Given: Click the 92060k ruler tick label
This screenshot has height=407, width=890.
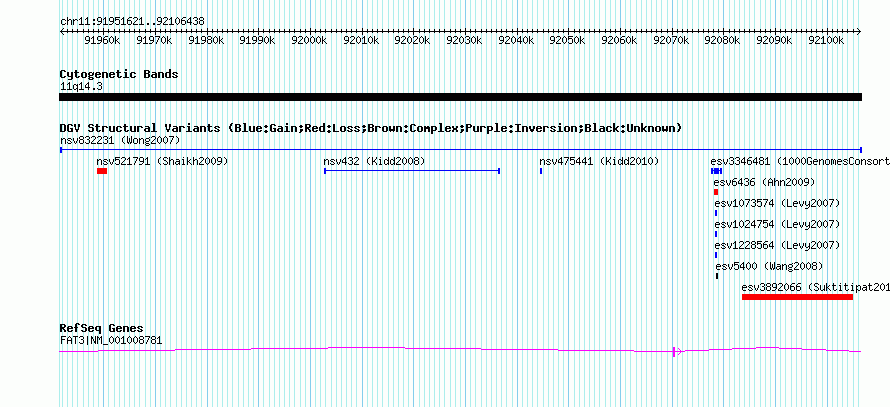Looking at the screenshot, I should point(619,41).
